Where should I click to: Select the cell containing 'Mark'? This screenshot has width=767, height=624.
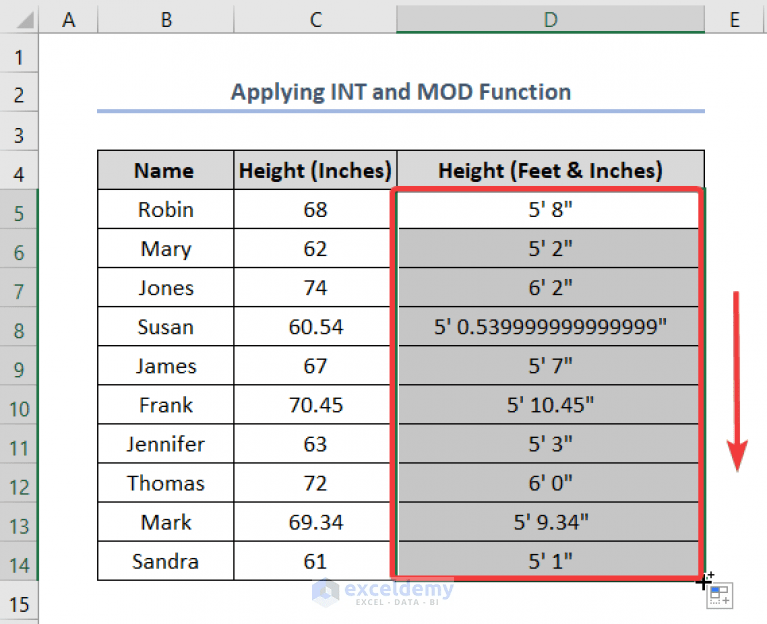(x=166, y=522)
